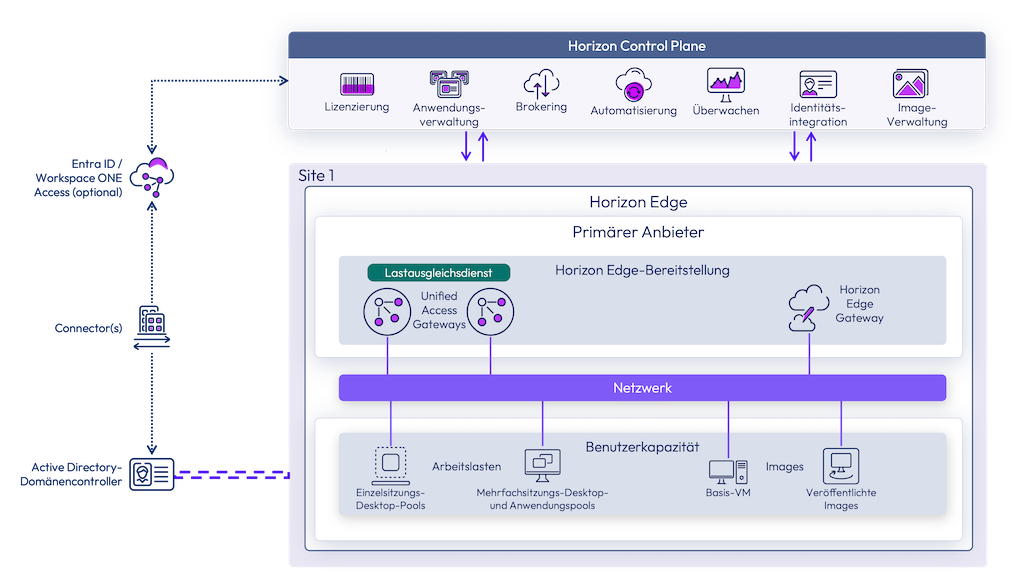Select the Mehrfachsitzungs-Desktop pools icon
Screen dimensions: 1022x582
click(x=542, y=465)
